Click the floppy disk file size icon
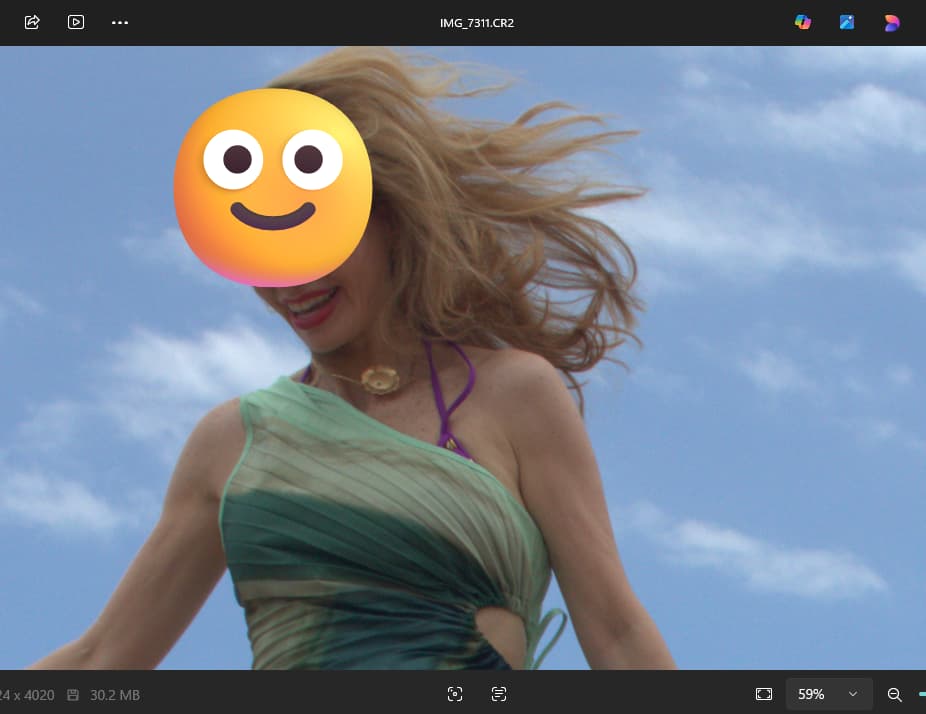 pos(73,694)
